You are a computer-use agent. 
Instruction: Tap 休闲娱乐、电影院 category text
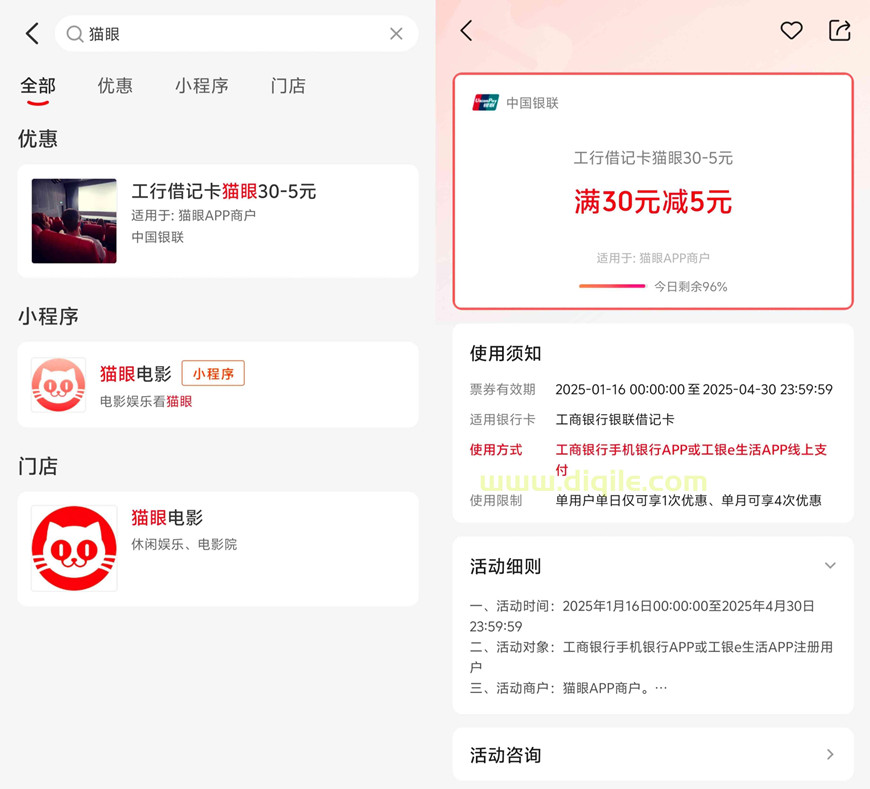[184, 544]
